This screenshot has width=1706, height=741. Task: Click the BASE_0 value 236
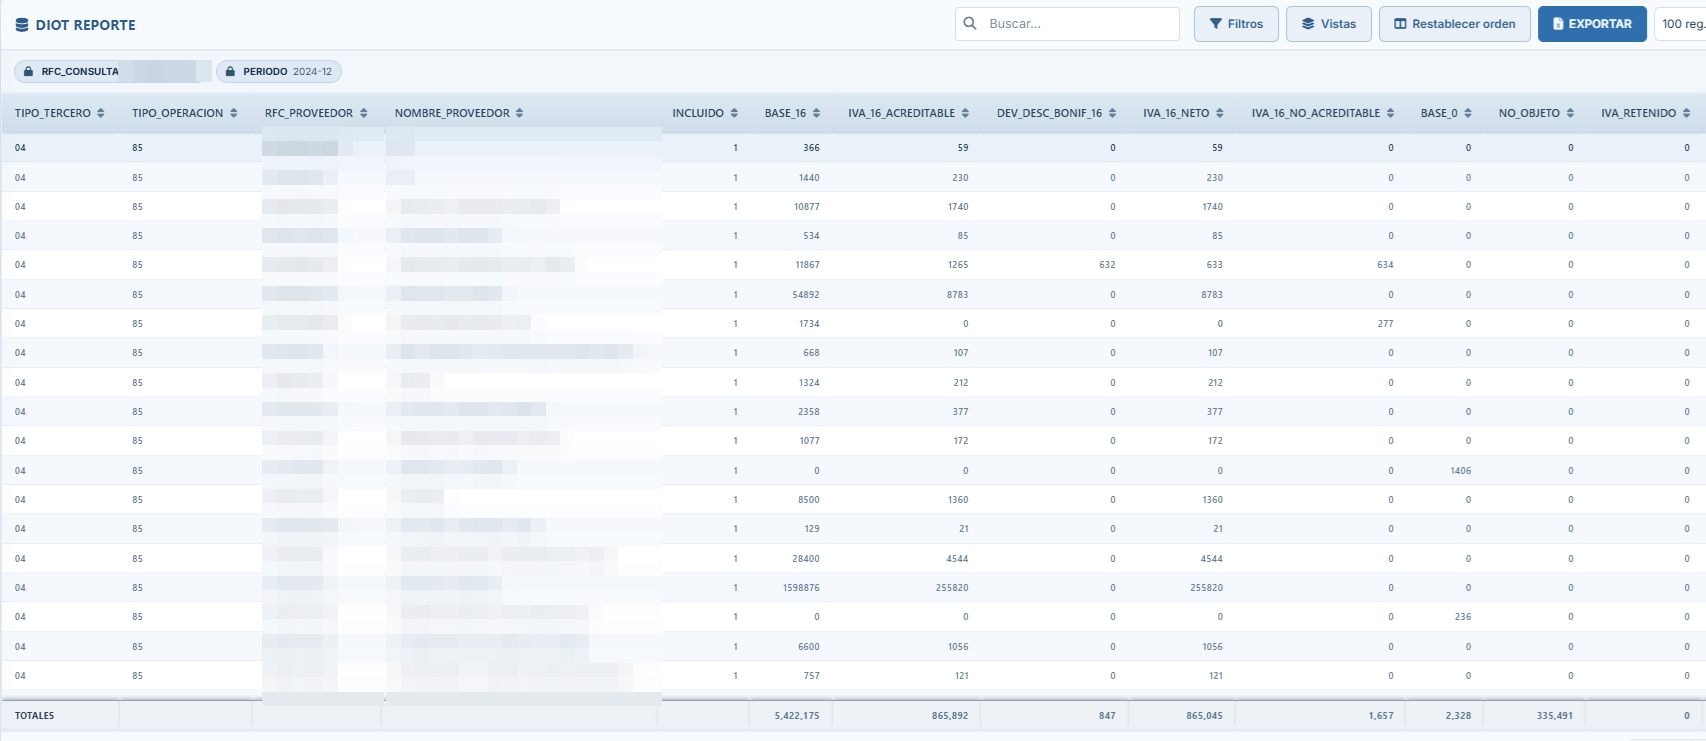click(1463, 617)
